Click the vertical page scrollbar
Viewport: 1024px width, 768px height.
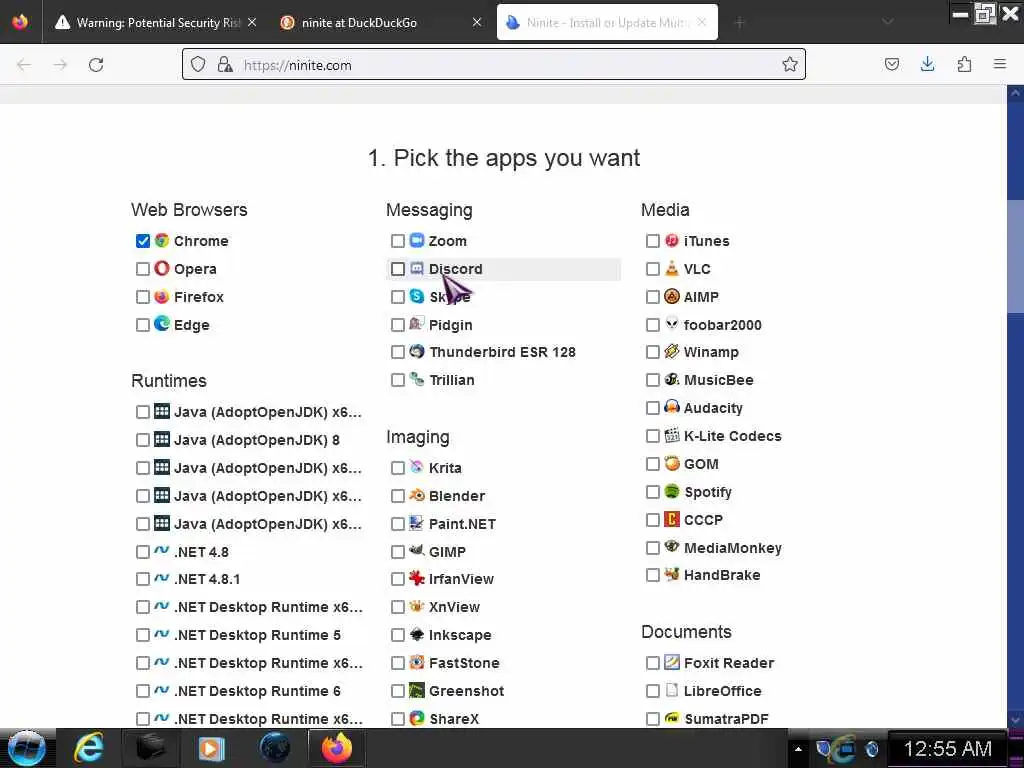(x=1015, y=255)
